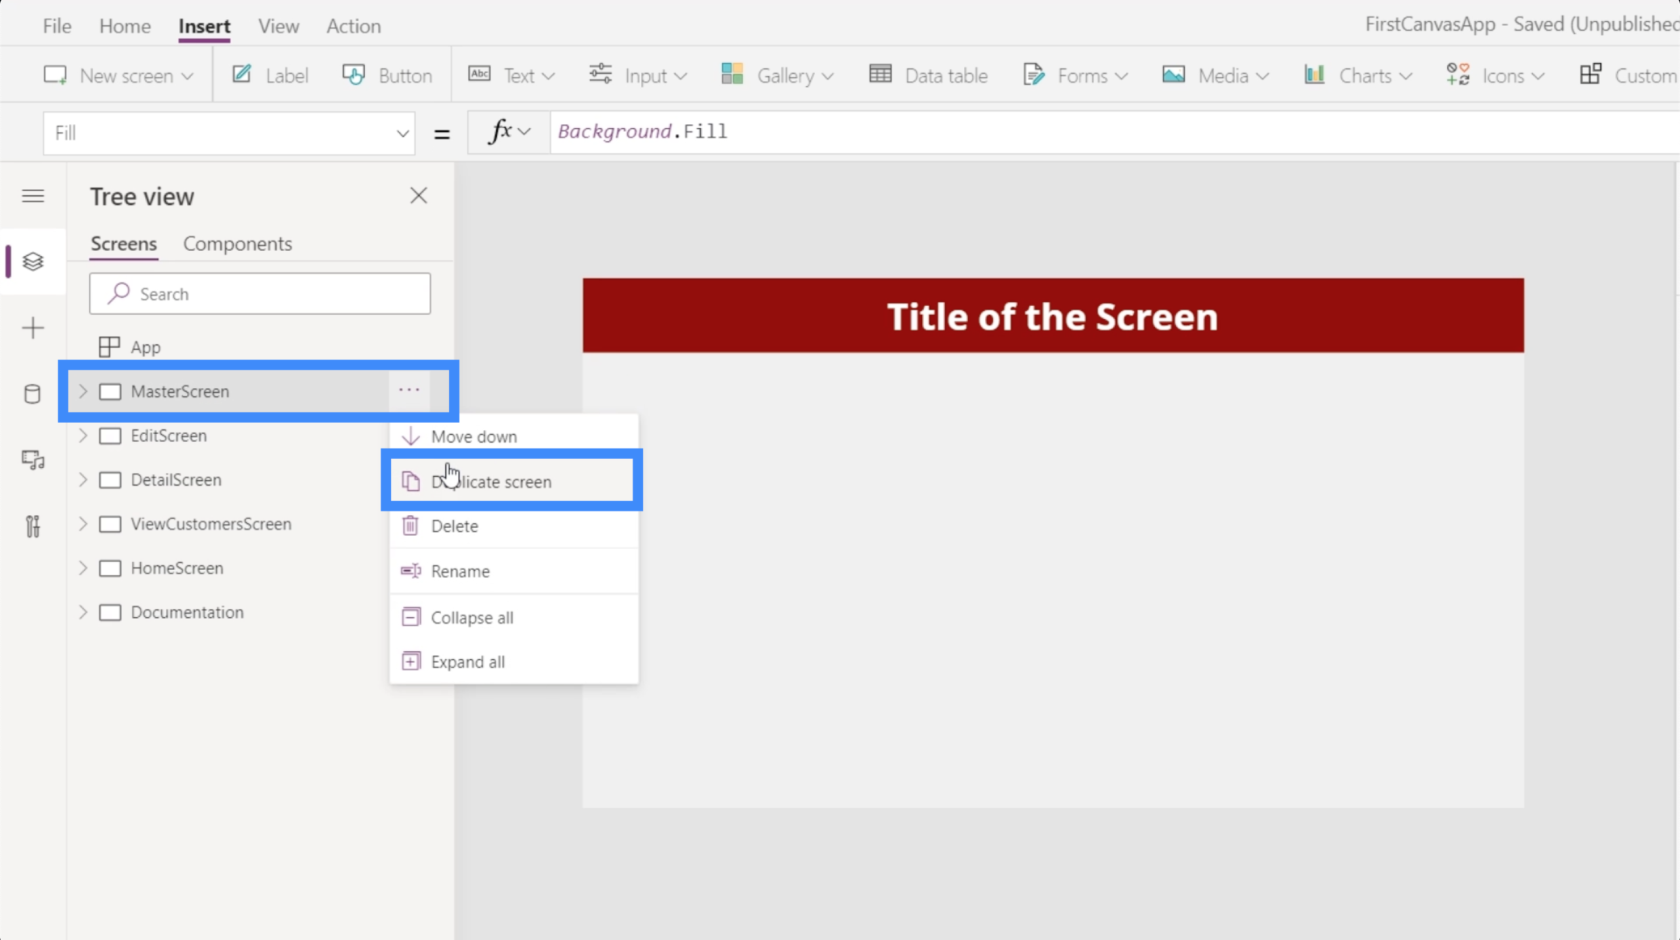Select ViewCustomersScreen in tree view
This screenshot has width=1680, height=940.
pos(211,524)
